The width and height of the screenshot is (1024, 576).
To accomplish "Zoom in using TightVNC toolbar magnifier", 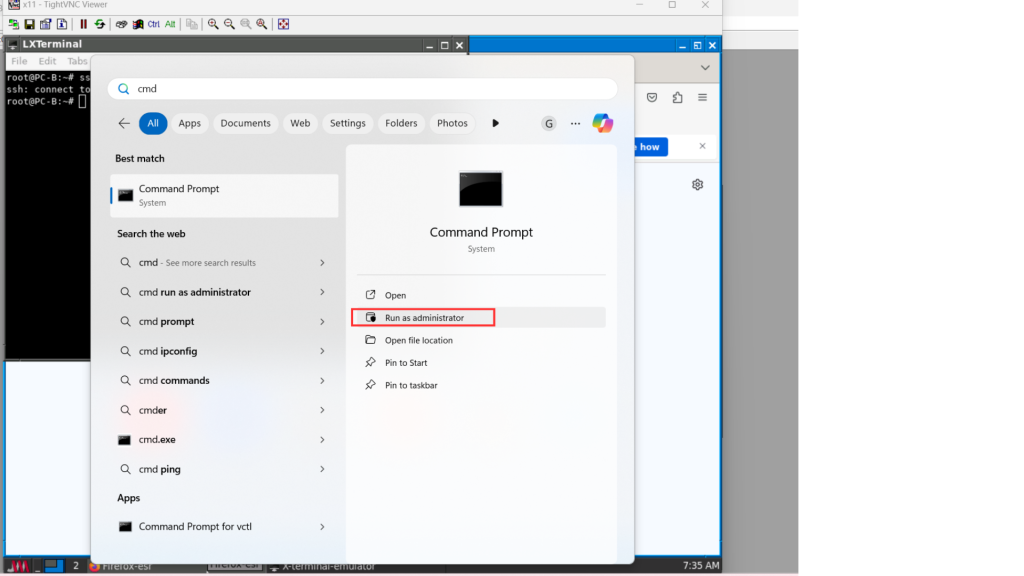I will (213, 24).
